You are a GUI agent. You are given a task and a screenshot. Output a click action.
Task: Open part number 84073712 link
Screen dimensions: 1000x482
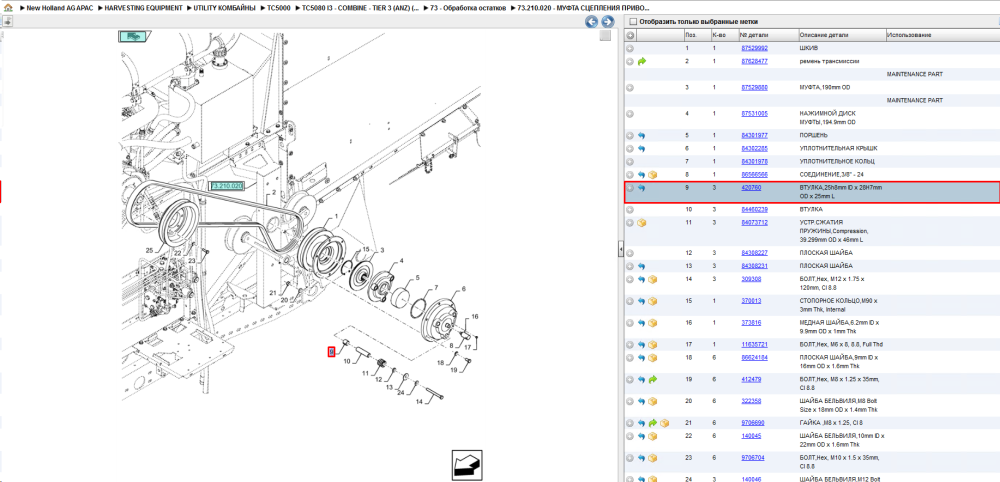754,223
